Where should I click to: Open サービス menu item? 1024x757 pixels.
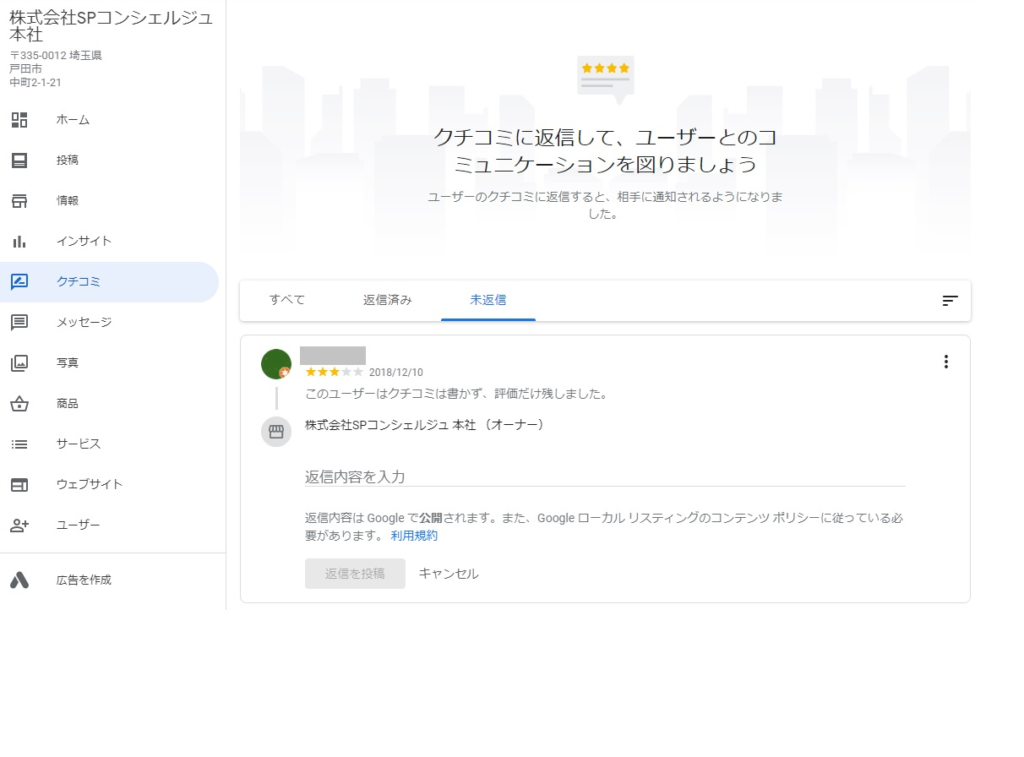pyautogui.click(x=78, y=444)
